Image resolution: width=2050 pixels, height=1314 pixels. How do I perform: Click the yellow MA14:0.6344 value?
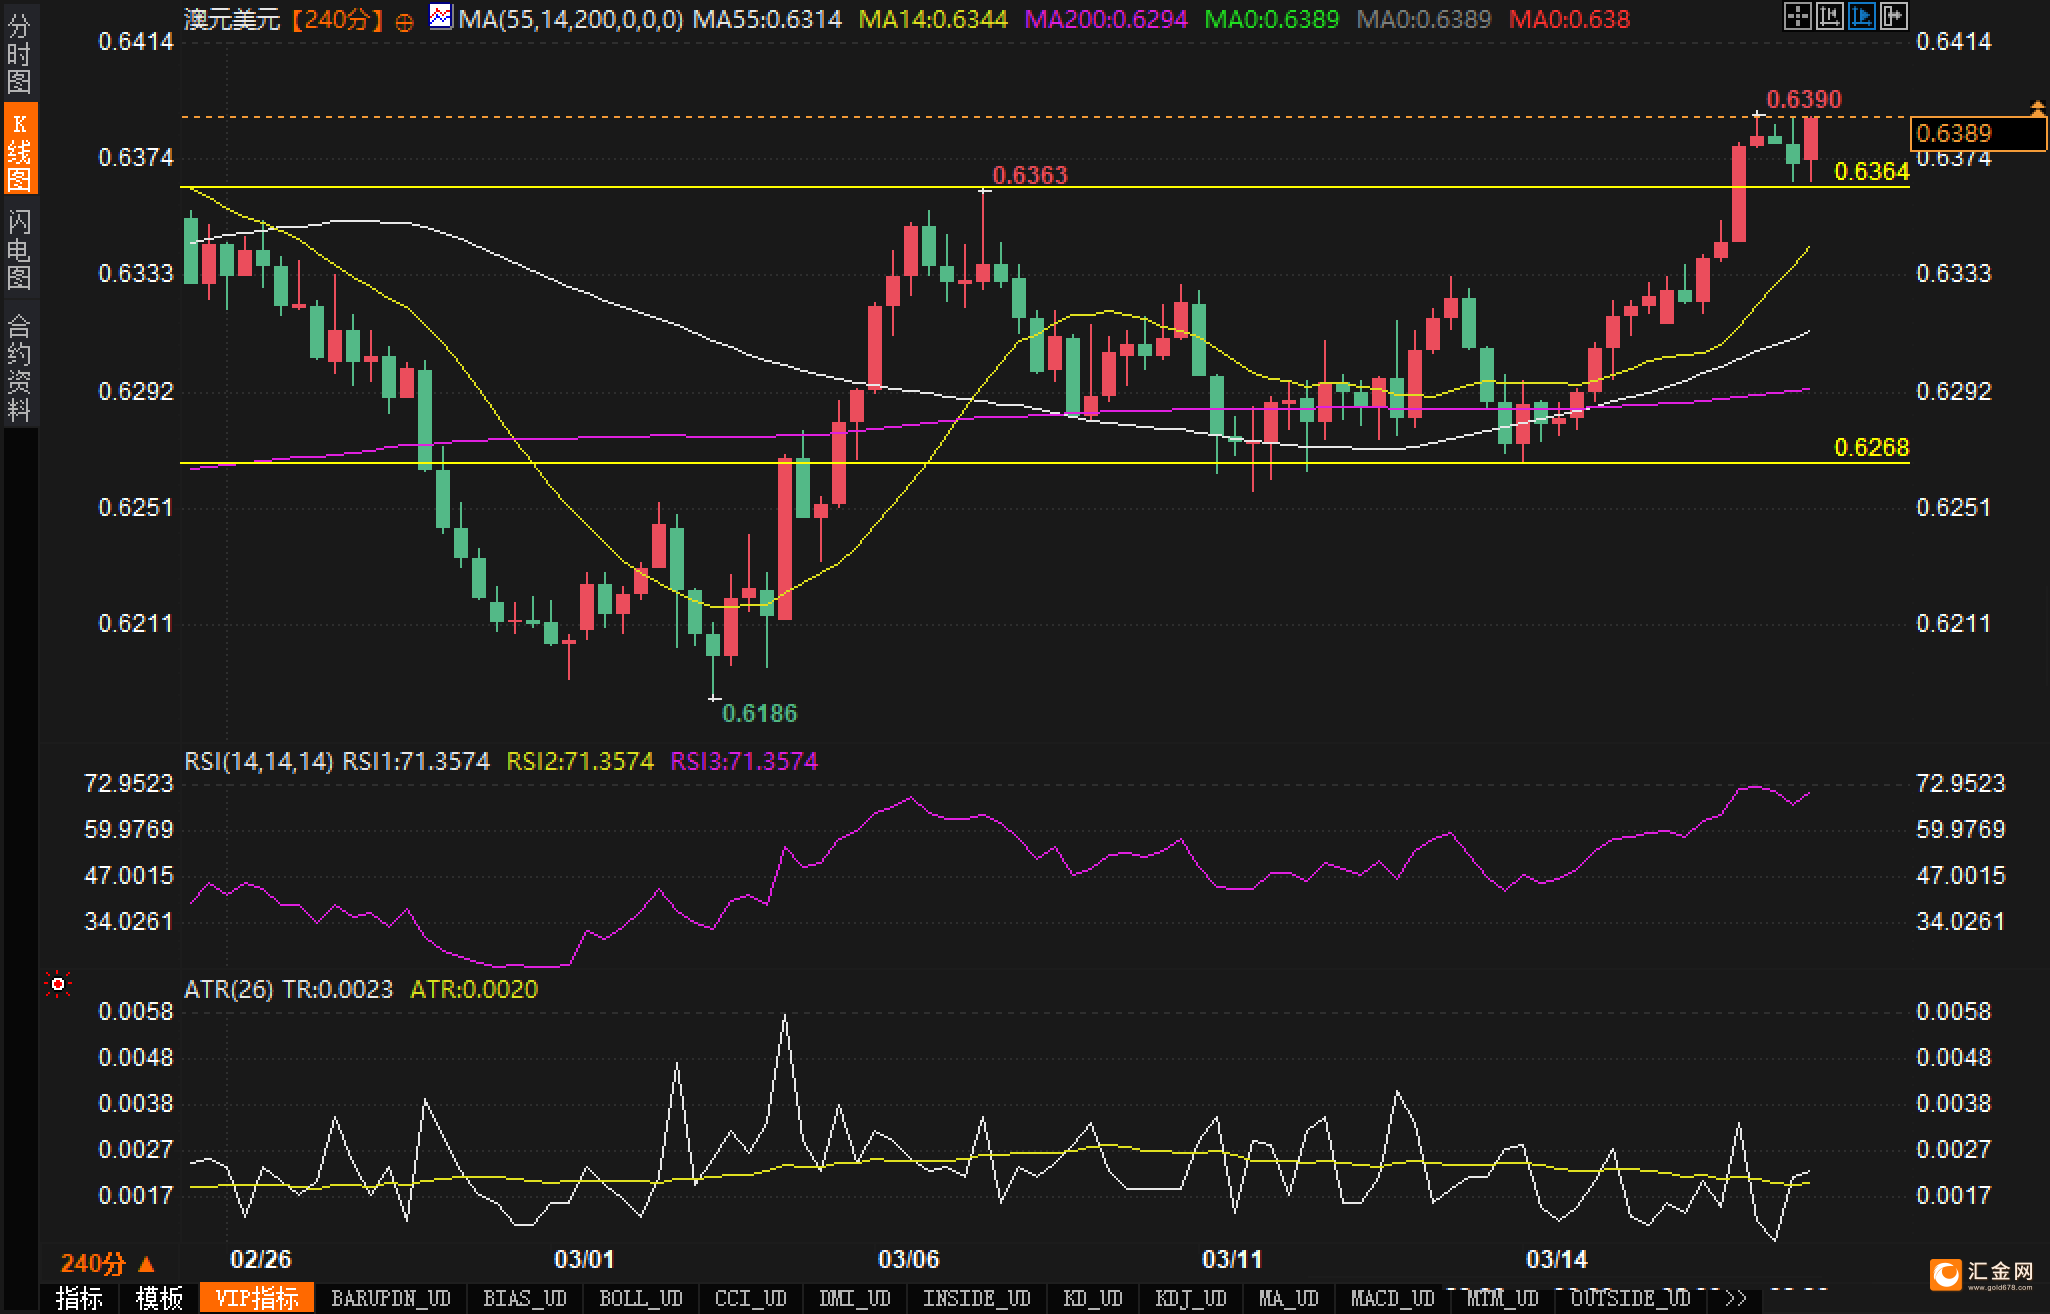tap(933, 19)
